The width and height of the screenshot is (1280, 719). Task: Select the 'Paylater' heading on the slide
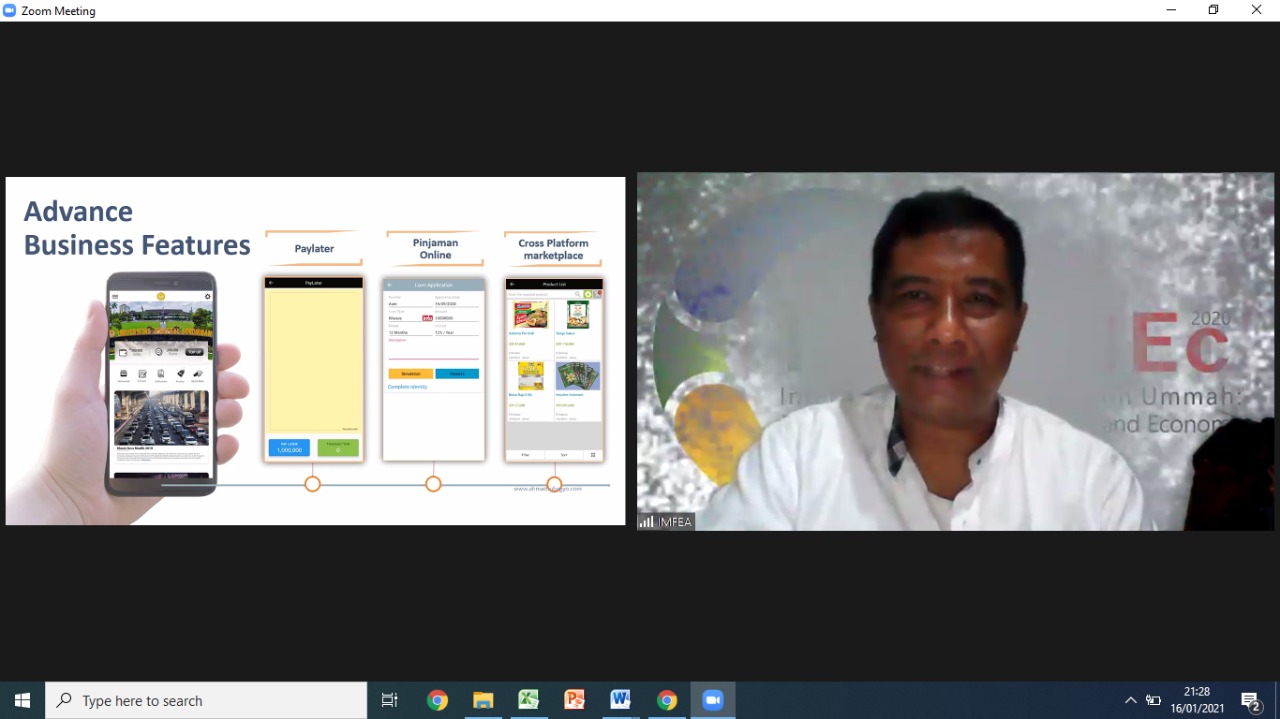[x=314, y=249]
